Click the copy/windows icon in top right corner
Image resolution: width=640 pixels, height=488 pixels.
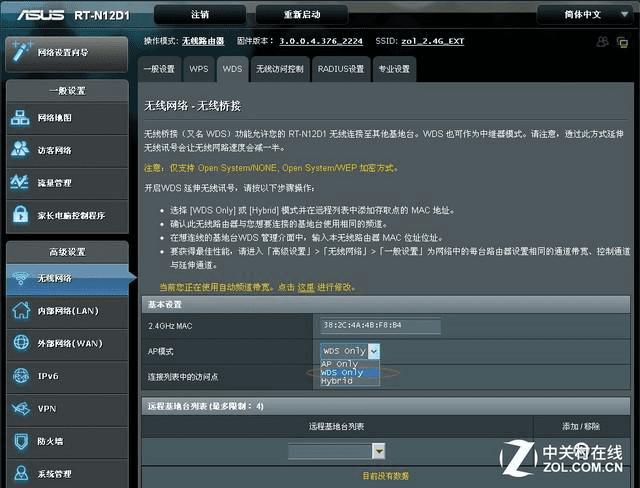pos(622,42)
